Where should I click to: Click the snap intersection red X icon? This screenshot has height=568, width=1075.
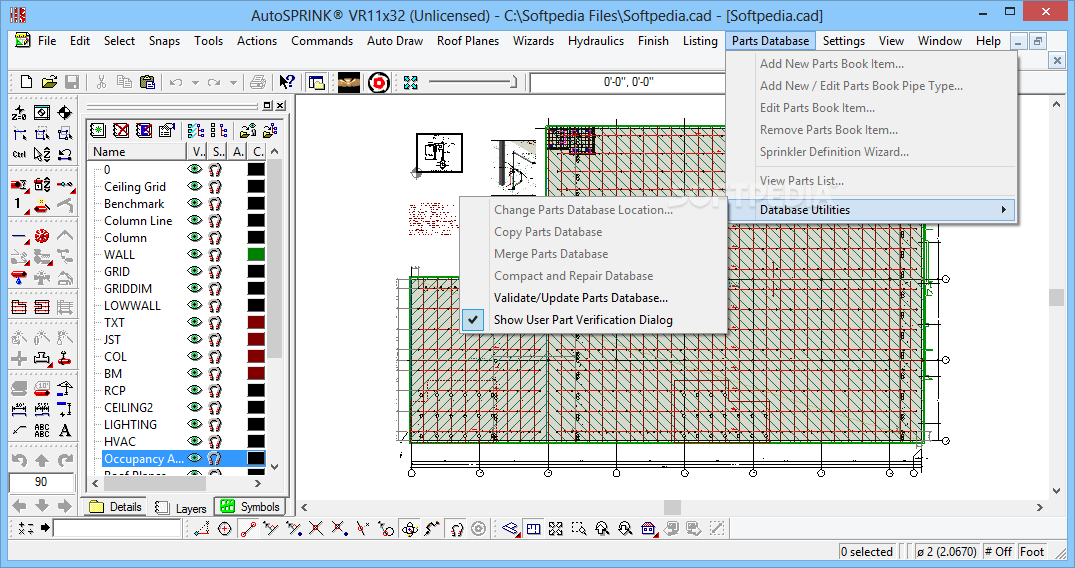(x=315, y=529)
